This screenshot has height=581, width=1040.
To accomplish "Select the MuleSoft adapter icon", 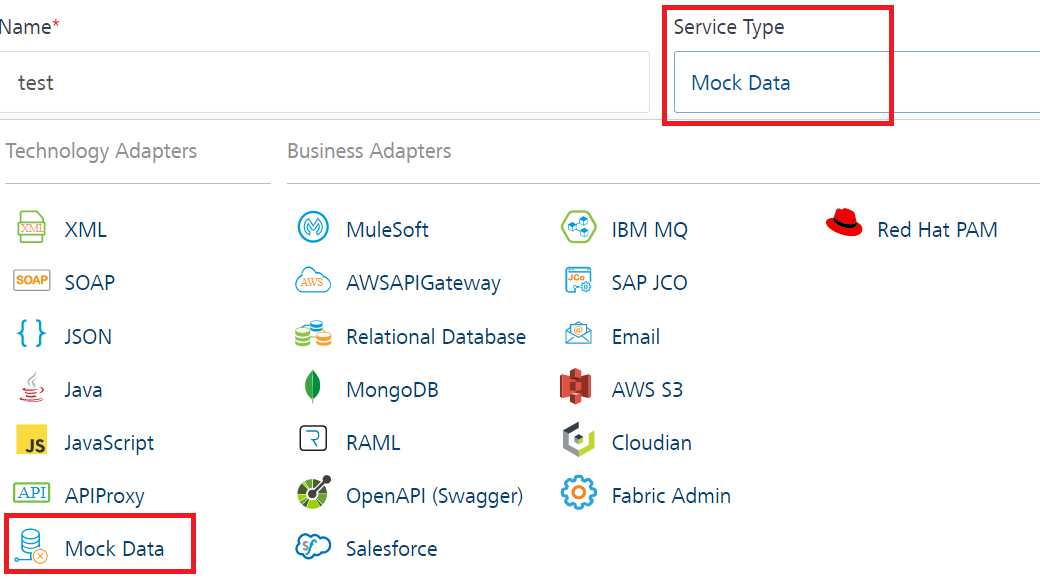I will 313,228.
